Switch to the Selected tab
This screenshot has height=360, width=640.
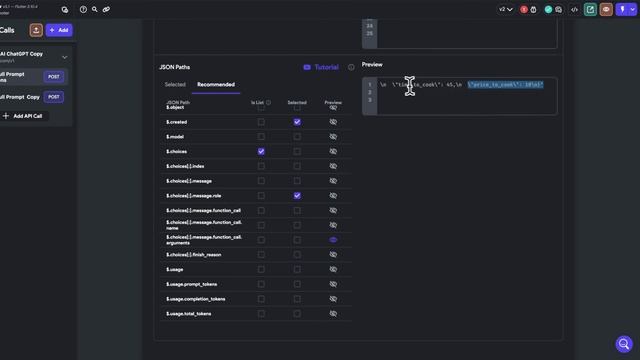175,84
